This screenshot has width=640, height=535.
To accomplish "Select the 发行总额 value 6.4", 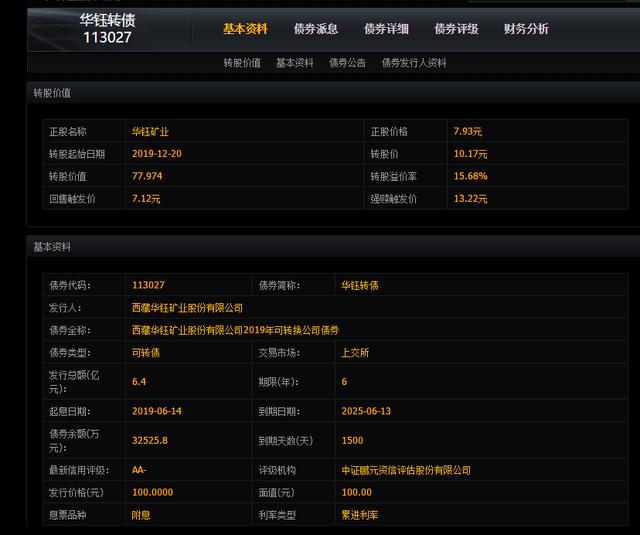I will [x=139, y=382].
